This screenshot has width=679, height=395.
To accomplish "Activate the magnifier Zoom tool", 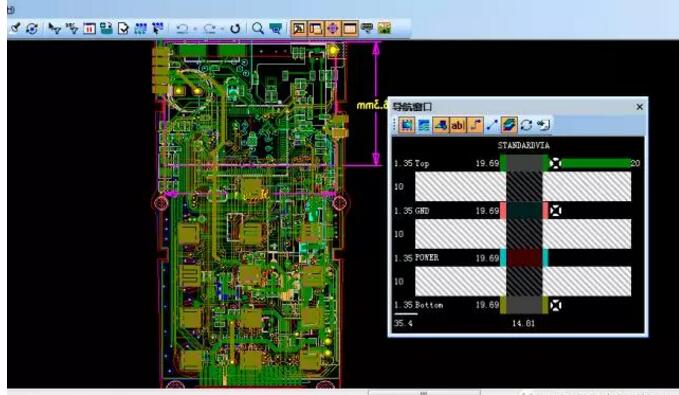I will coord(258,29).
